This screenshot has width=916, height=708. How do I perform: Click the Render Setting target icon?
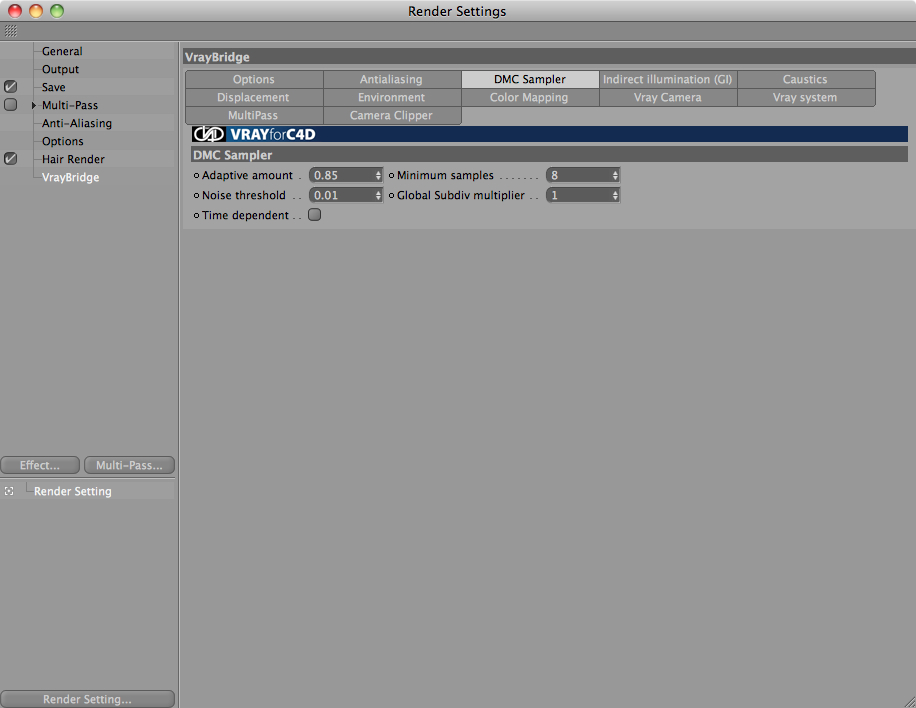tap(9, 491)
